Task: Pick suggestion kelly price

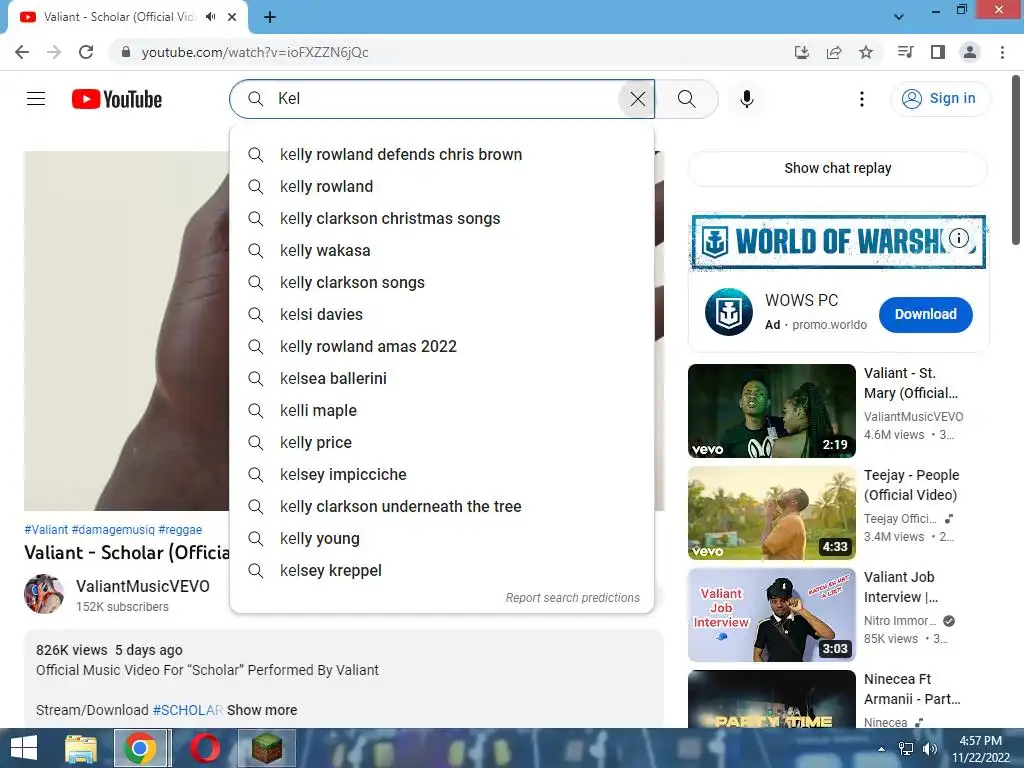Action: pos(441,442)
